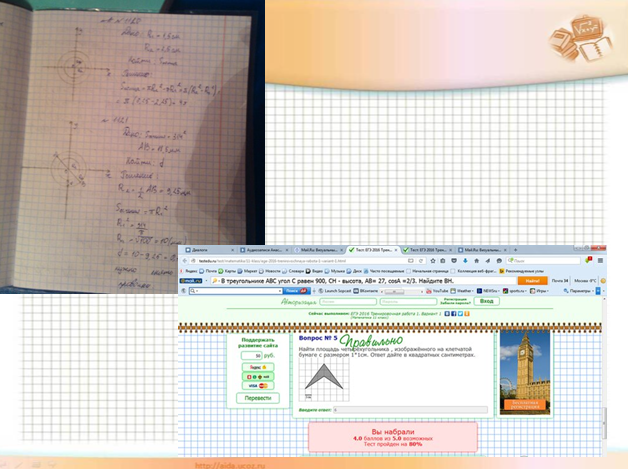Click the ВКонтакте toolbar shortcut
The height and width of the screenshot is (469, 628).
[x=366, y=291]
